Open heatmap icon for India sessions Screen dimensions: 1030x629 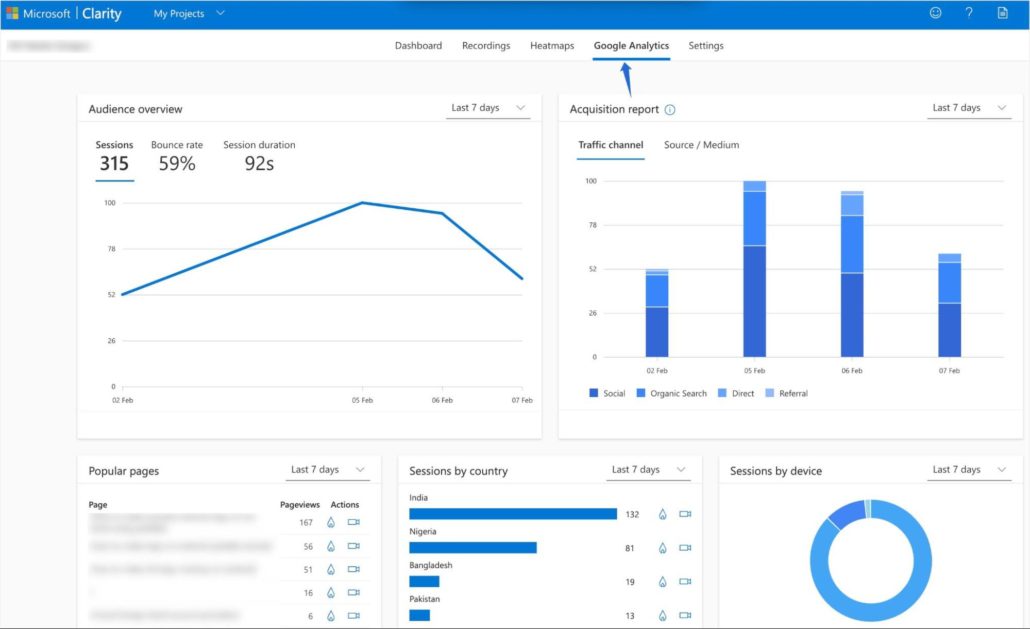tap(663, 514)
